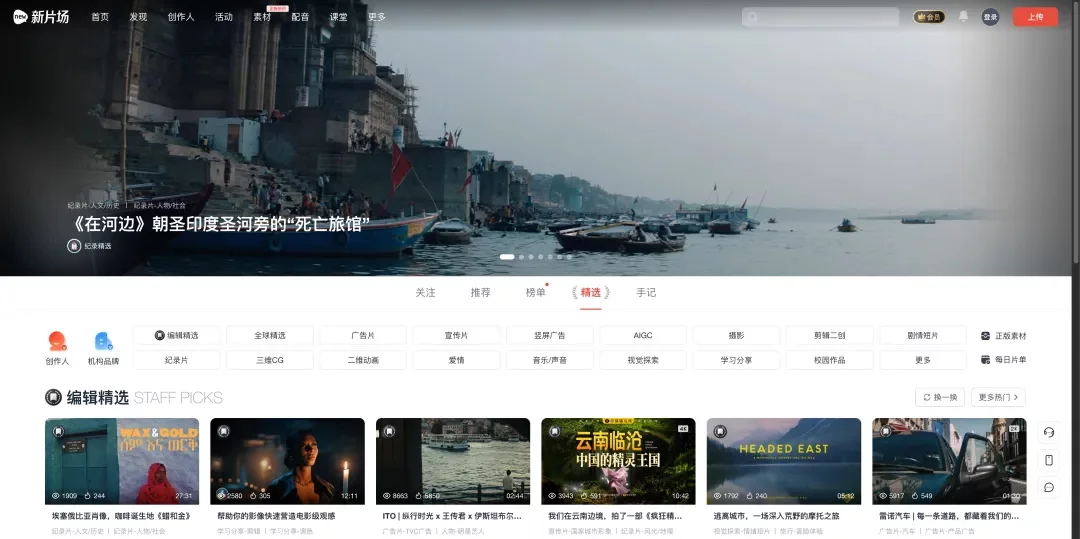The image size is (1080, 539).
Task: Open 配音 in top navigation
Action: [300, 17]
